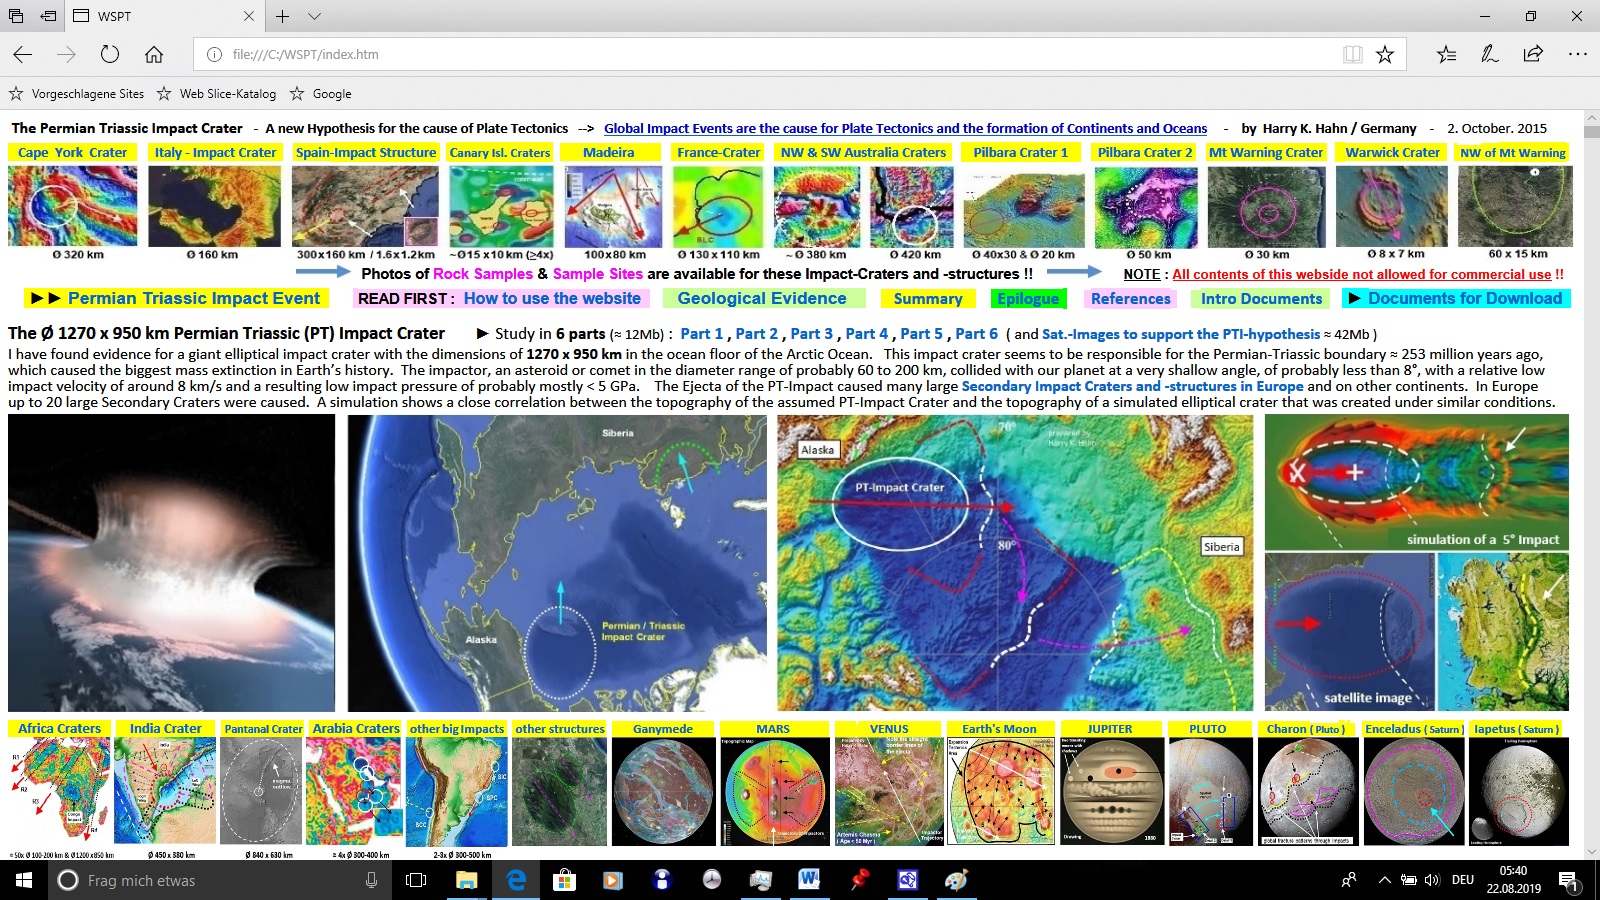Open the Italy - Impact Crater tab
This screenshot has width=1600, height=900.
point(215,152)
